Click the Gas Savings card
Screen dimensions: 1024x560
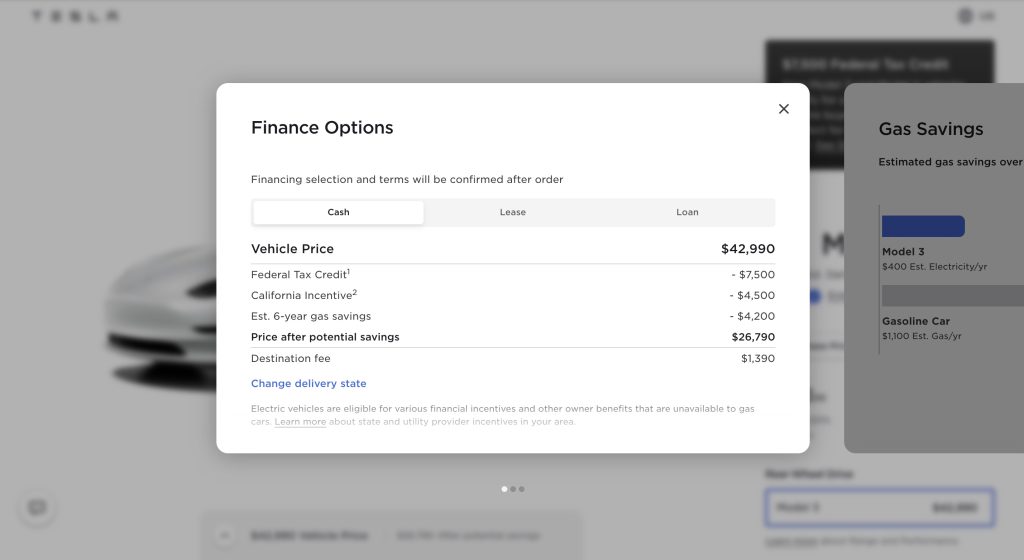[x=934, y=268]
